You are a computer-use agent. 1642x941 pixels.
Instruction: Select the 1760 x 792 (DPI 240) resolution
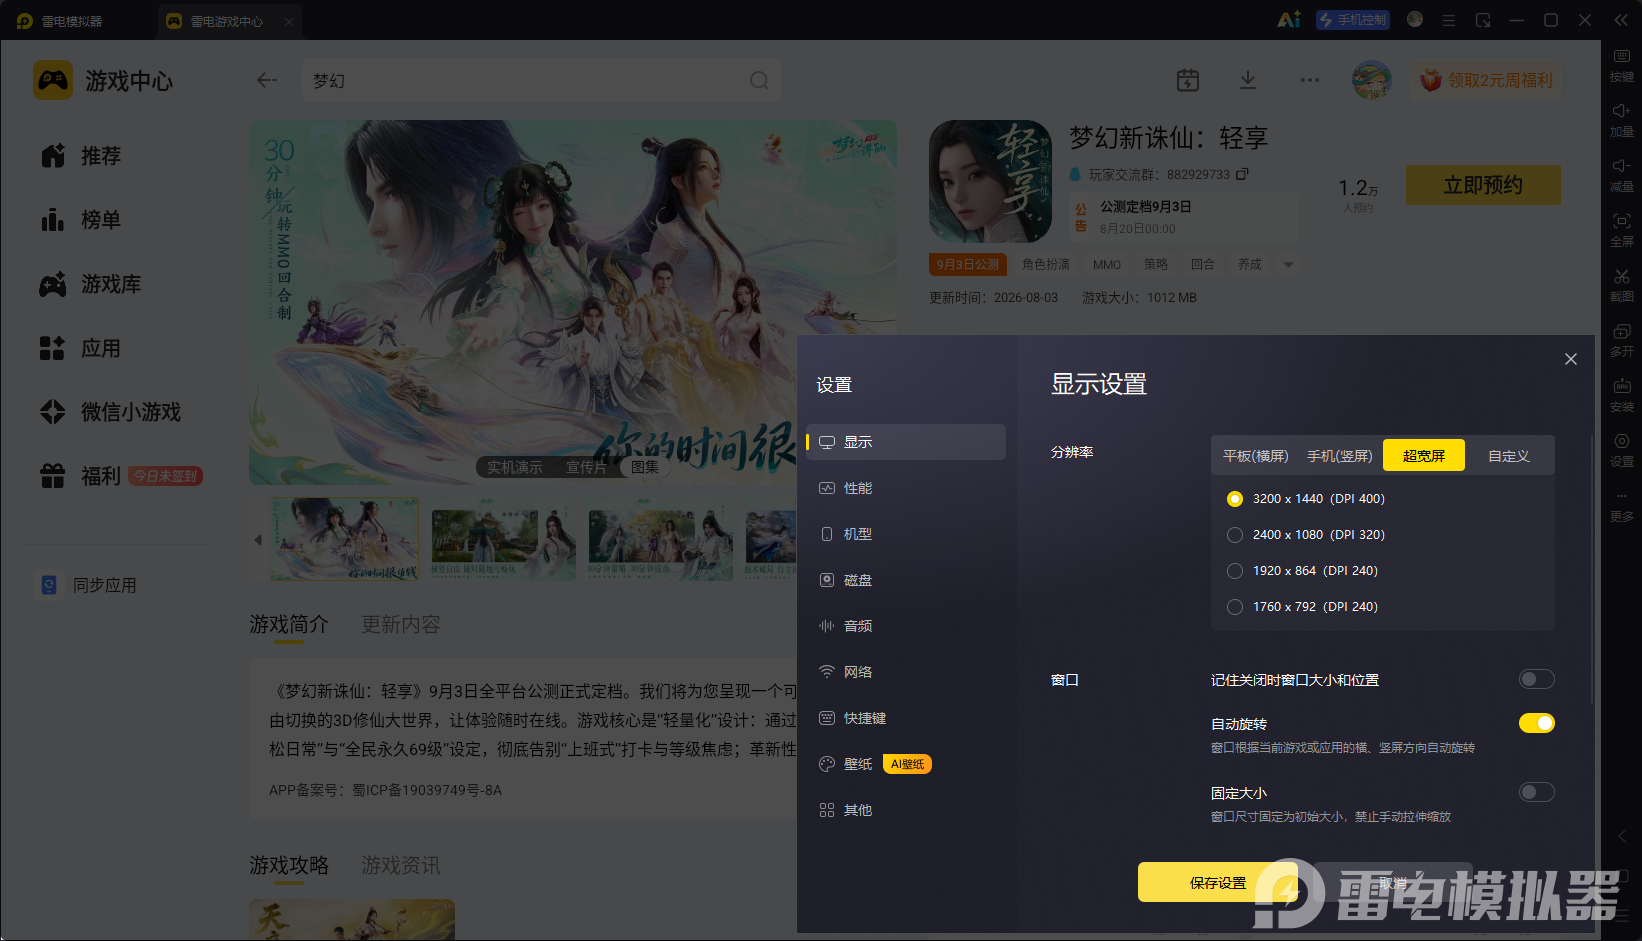[1235, 607]
